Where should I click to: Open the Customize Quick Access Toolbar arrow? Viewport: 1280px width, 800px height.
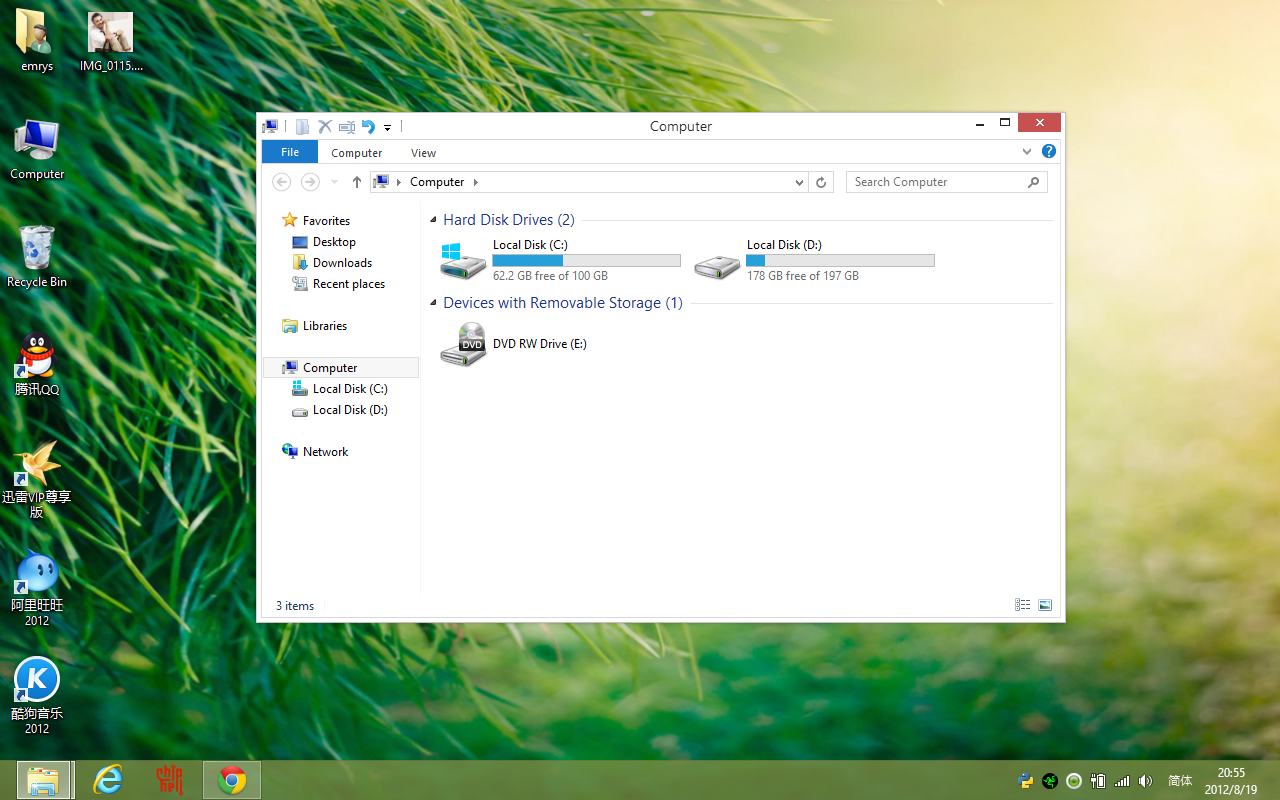(x=387, y=127)
